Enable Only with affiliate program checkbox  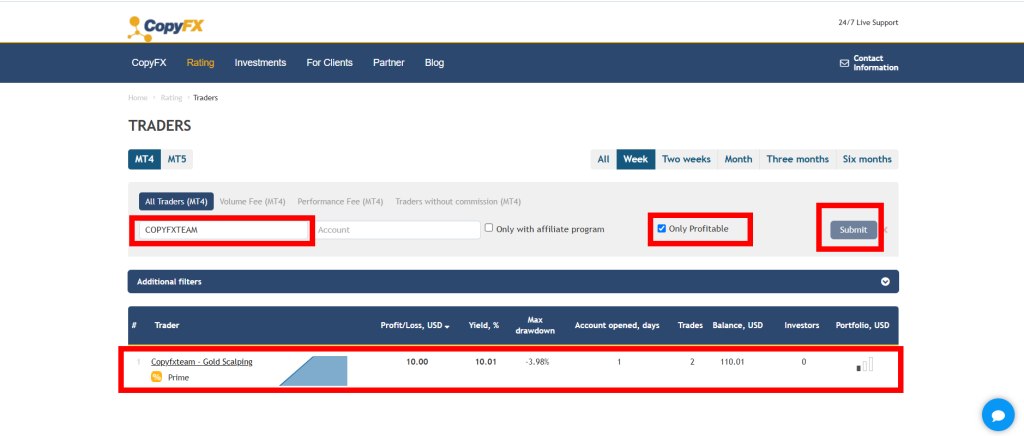(488, 228)
